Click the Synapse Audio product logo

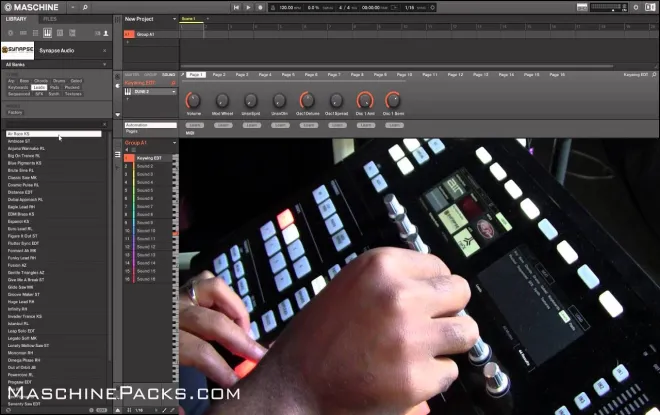point(18,51)
